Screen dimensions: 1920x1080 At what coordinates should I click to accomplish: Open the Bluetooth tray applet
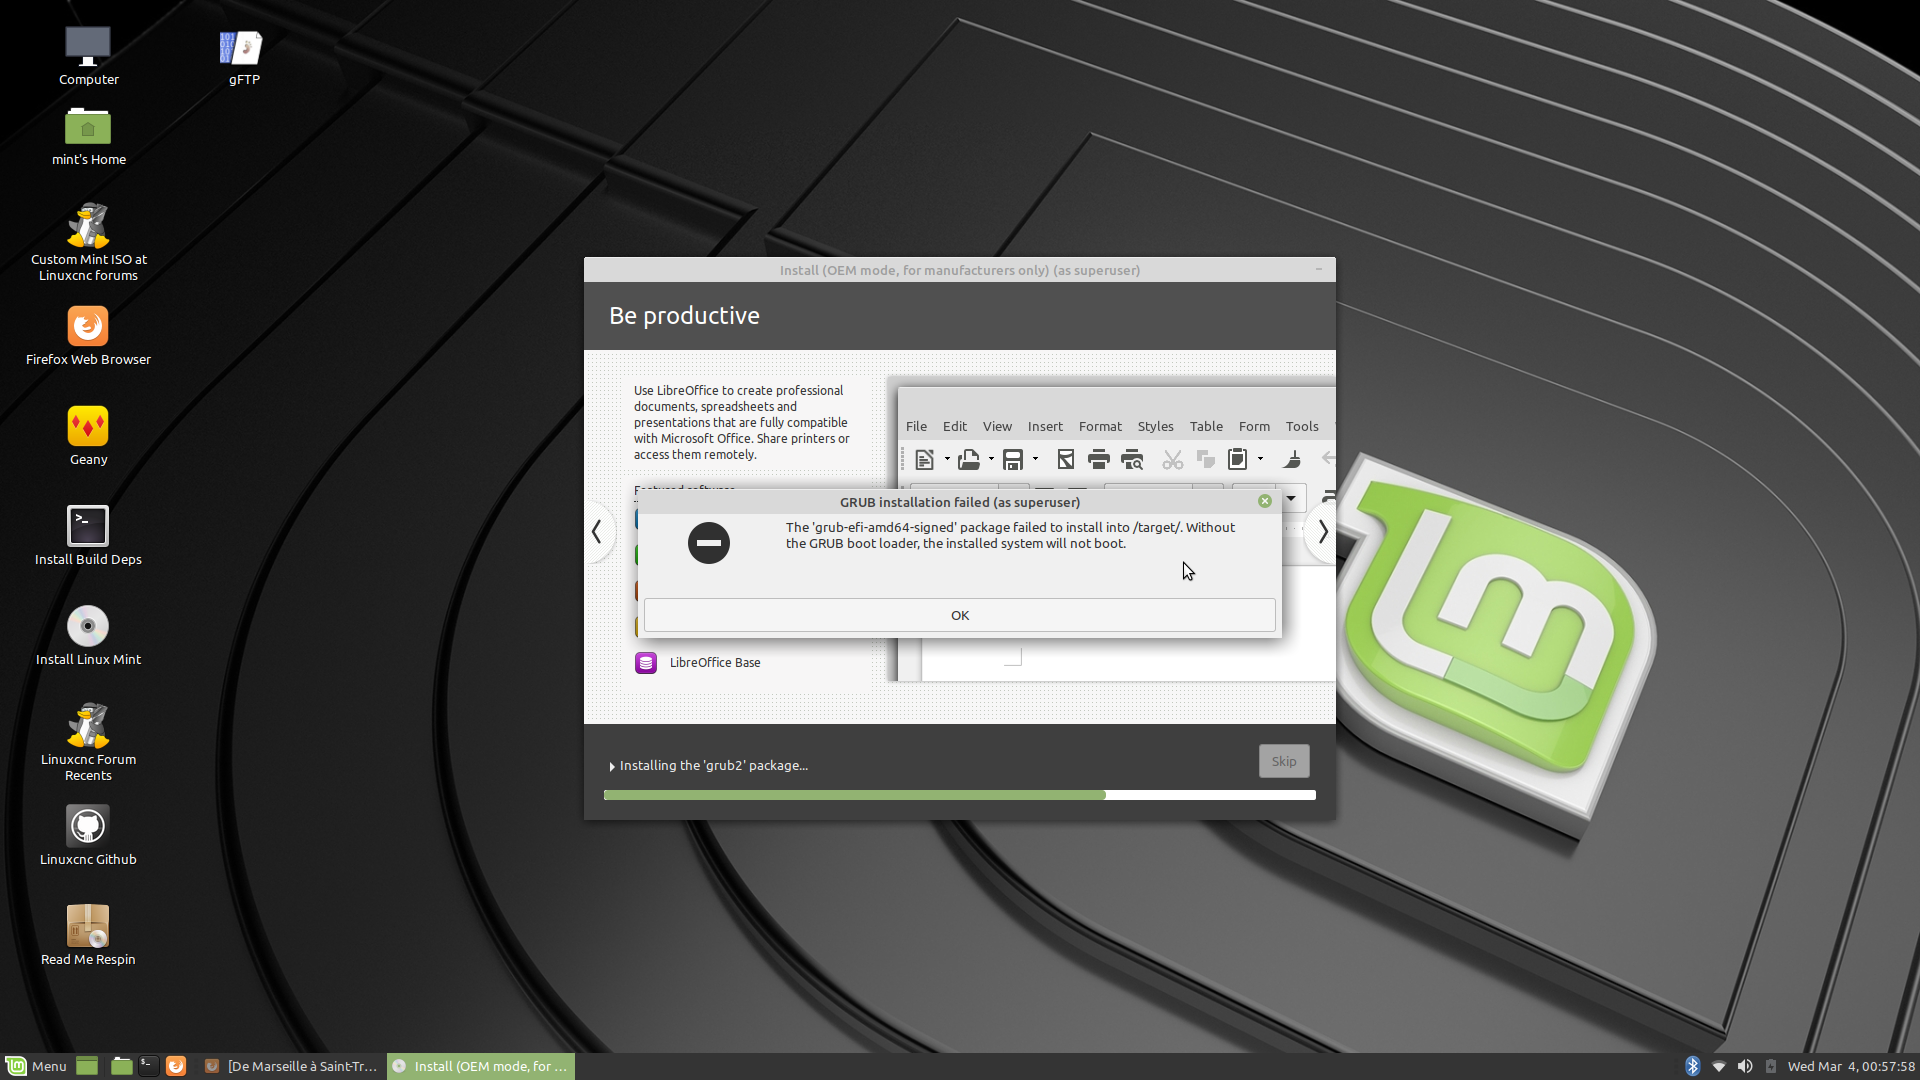[1692, 1066]
